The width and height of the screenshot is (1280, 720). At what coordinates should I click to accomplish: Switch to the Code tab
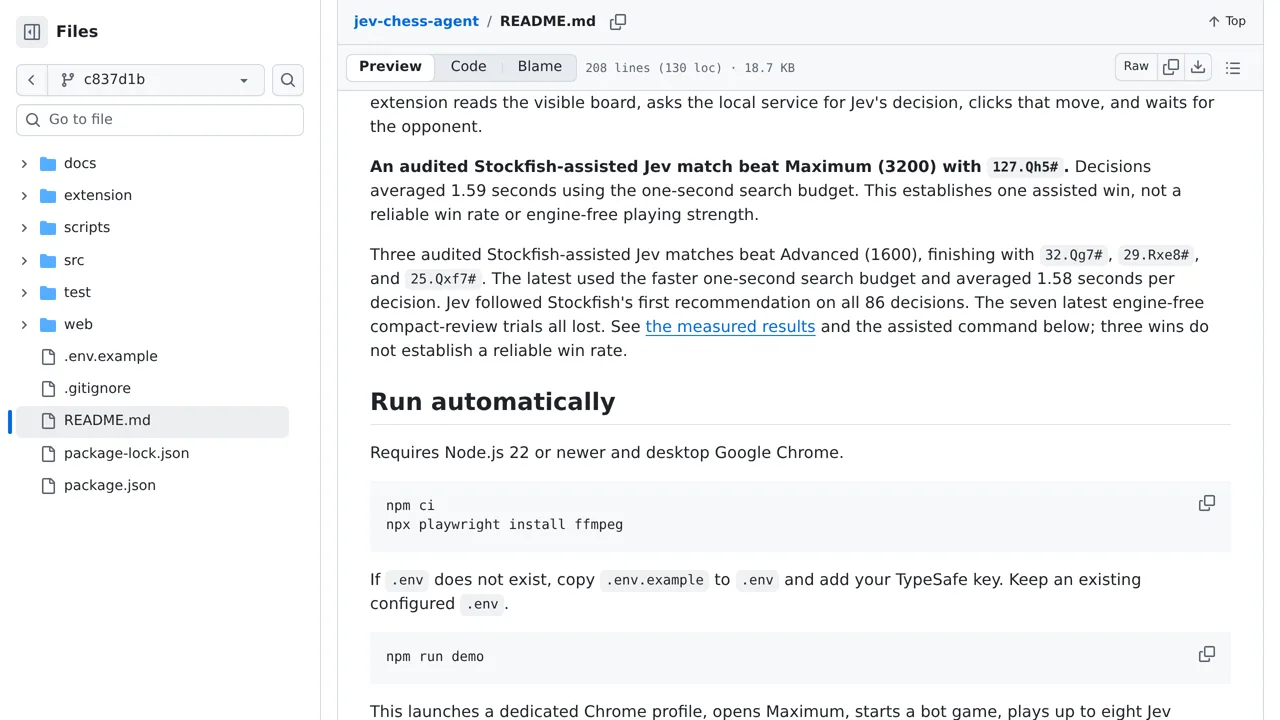[x=468, y=67]
